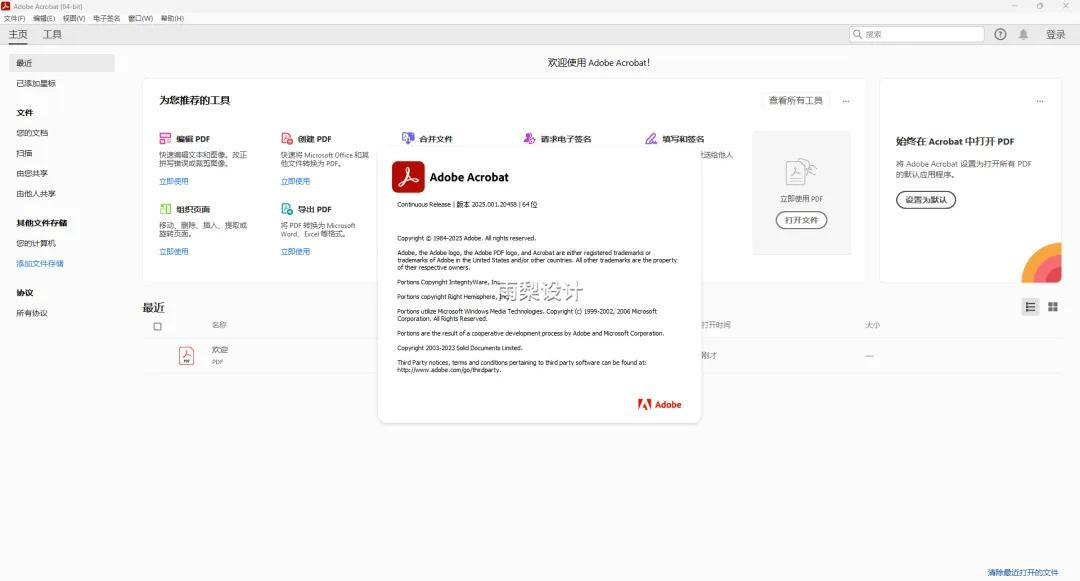Image resolution: width=1080 pixels, height=581 pixels.
Task: Tick the select-all checkbox in recent list
Action: coord(158,326)
